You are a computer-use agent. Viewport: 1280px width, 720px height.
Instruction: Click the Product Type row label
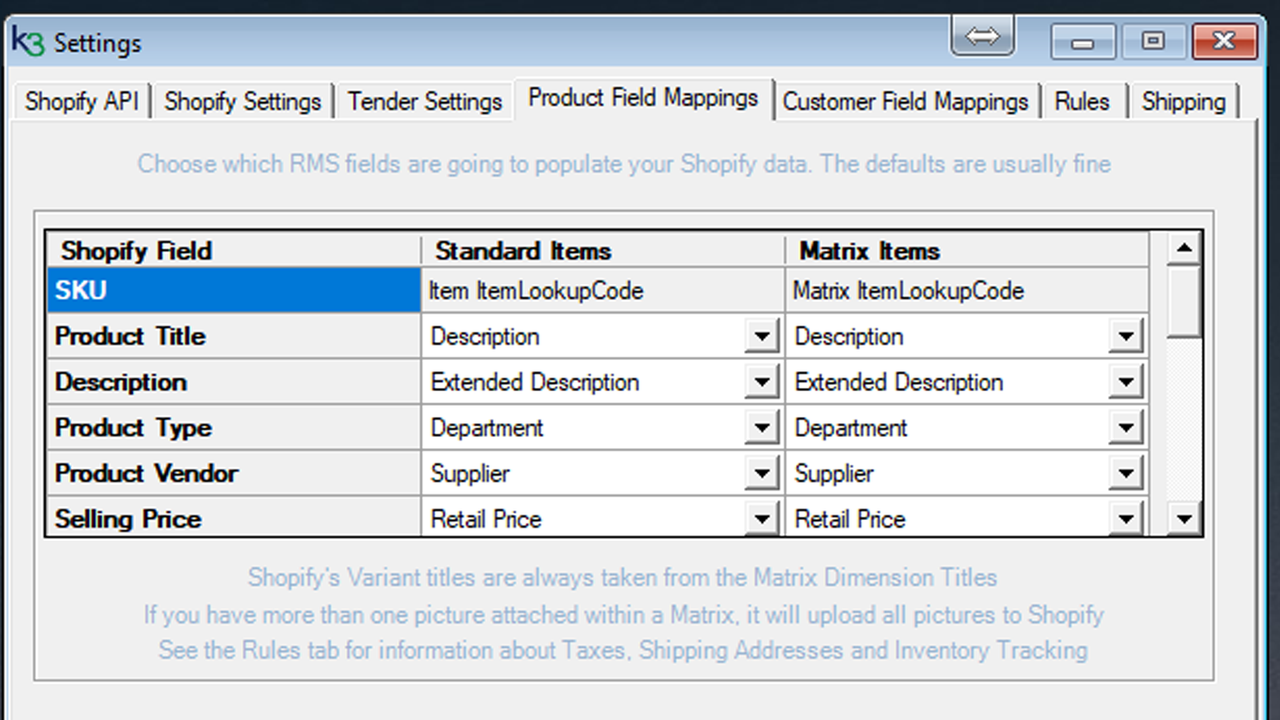point(234,428)
